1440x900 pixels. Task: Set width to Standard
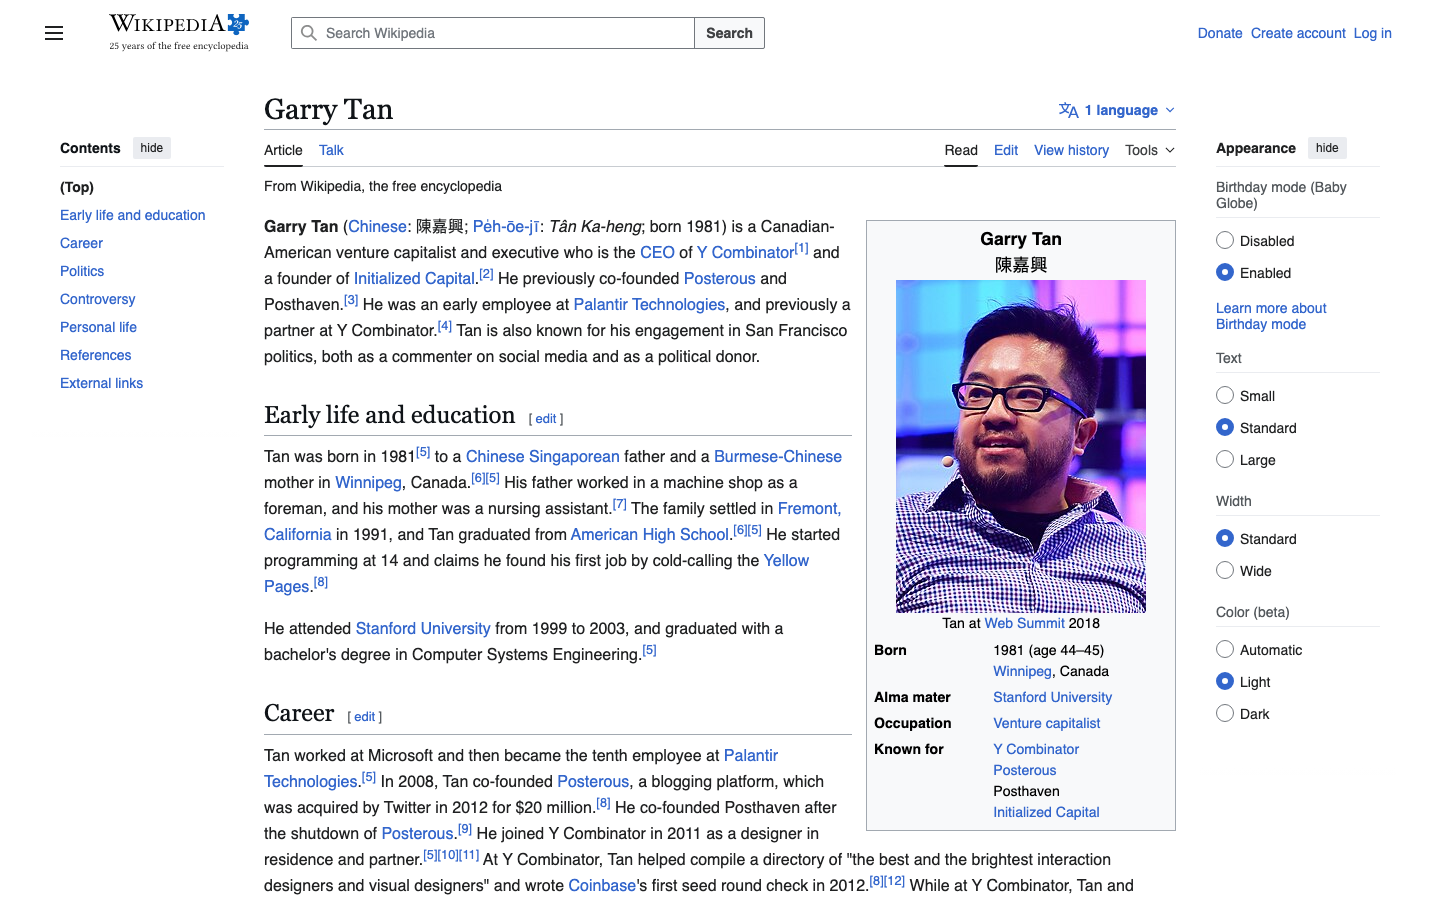(x=1225, y=538)
